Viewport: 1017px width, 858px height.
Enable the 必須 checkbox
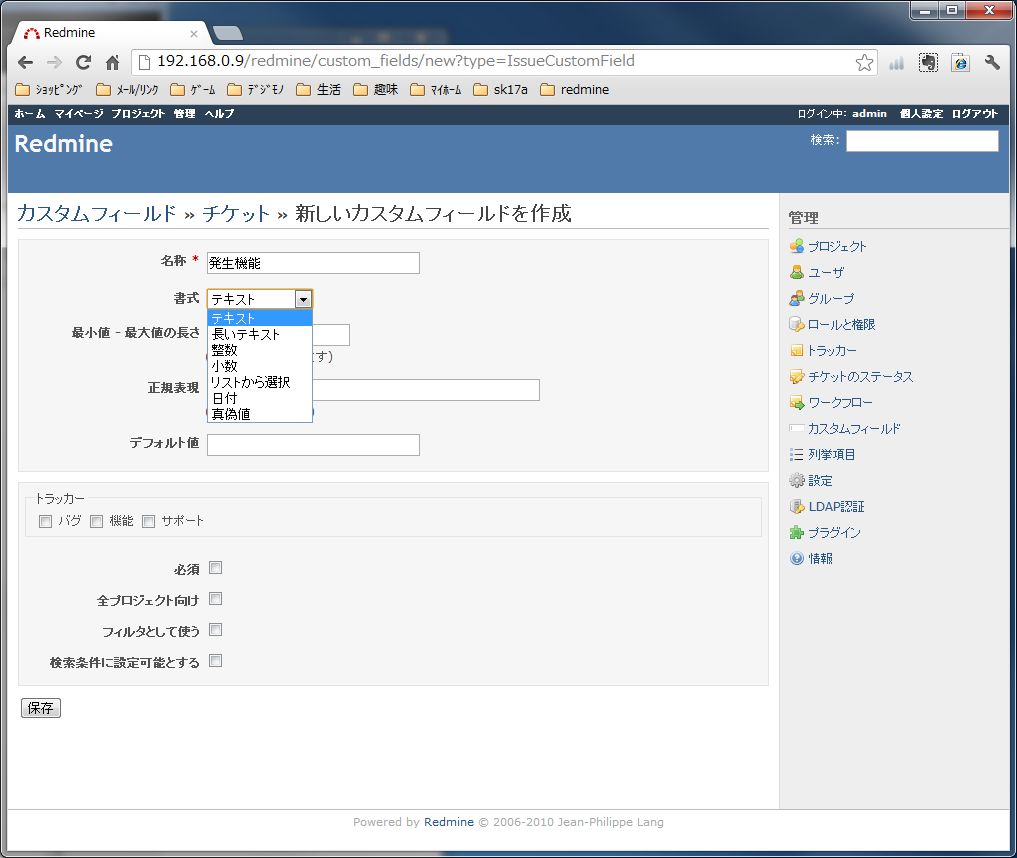[x=215, y=568]
